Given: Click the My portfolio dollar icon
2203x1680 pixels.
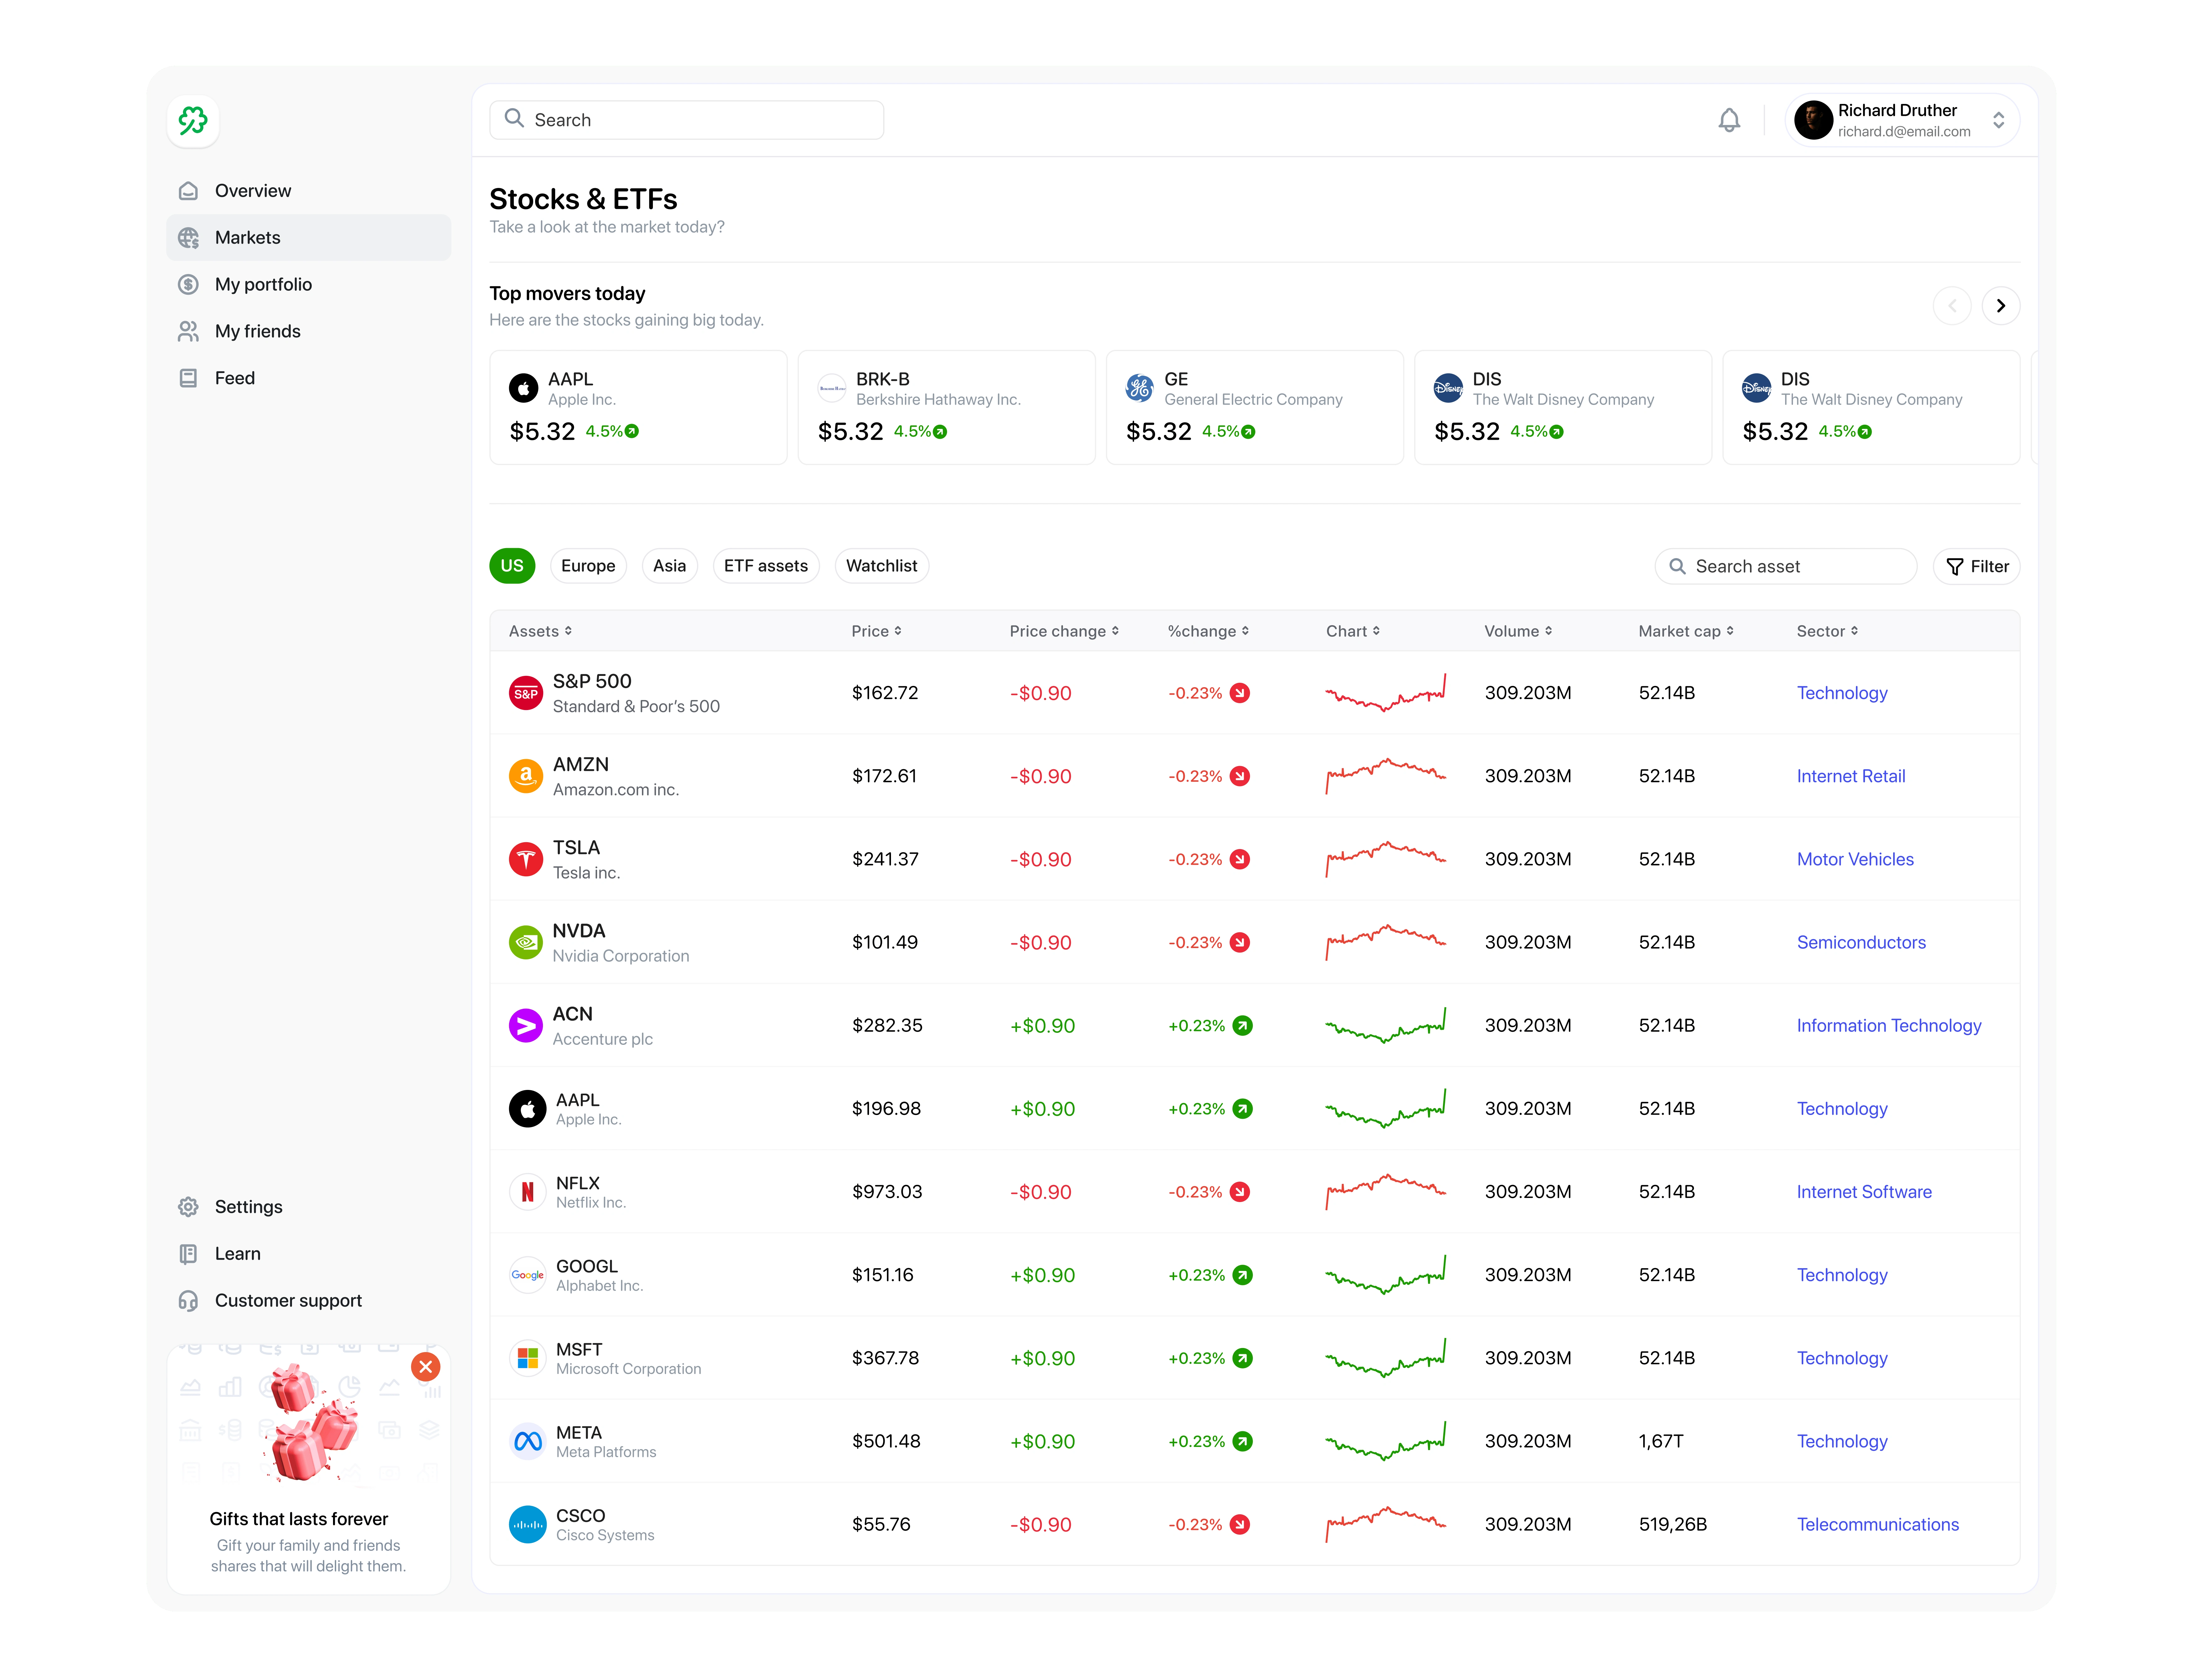Looking at the screenshot, I should pos(188,285).
